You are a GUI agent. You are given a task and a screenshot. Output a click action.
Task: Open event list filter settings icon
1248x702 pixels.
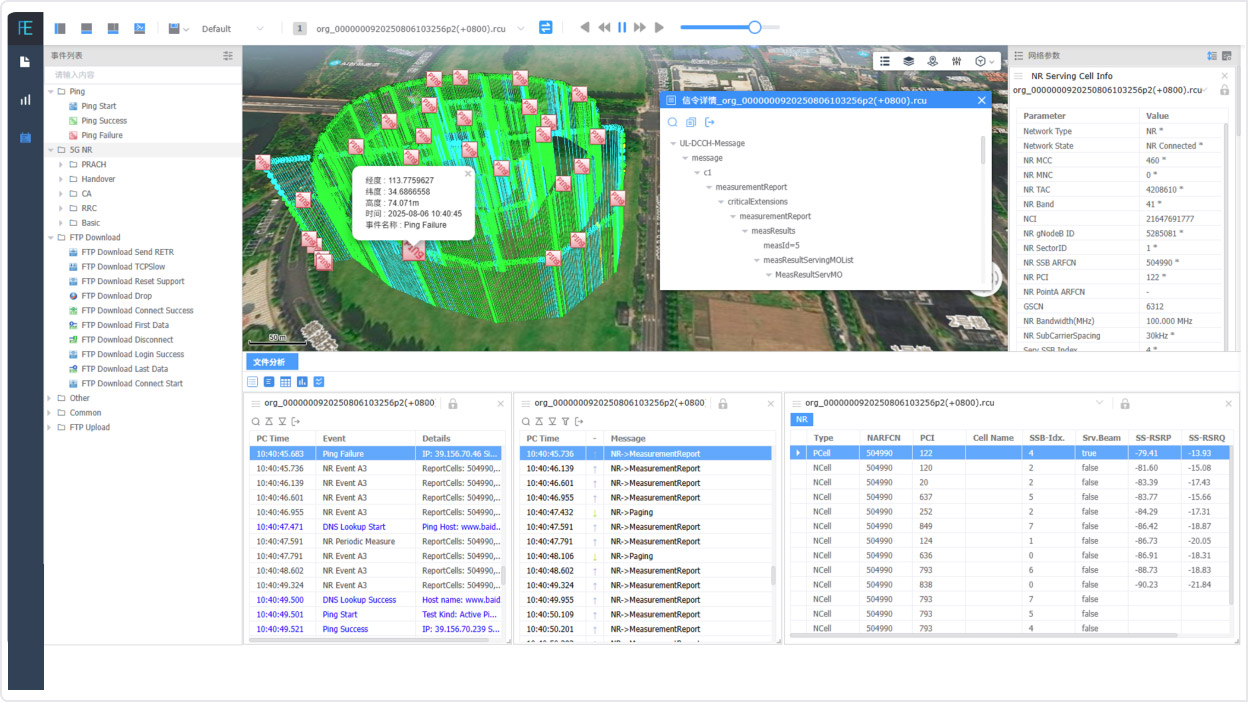pyautogui.click(x=228, y=56)
